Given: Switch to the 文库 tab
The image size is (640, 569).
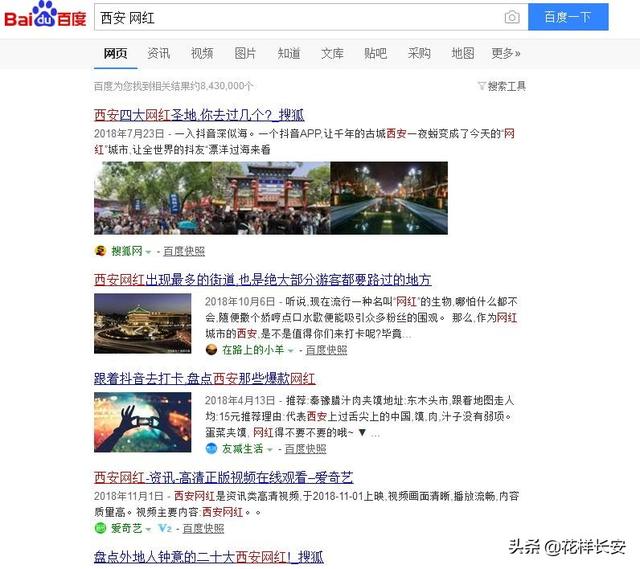Looking at the screenshot, I should click(332, 53).
